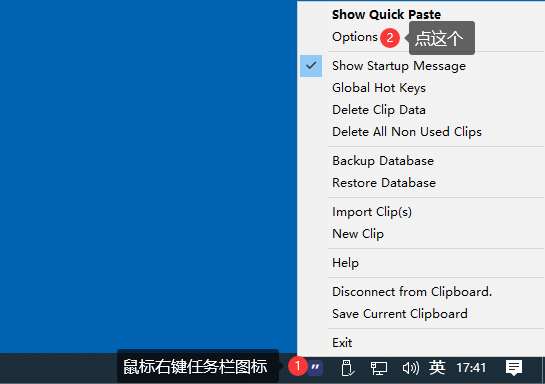Click the Ditto quote-mark tray icon
545x384 pixels.
(x=316, y=368)
